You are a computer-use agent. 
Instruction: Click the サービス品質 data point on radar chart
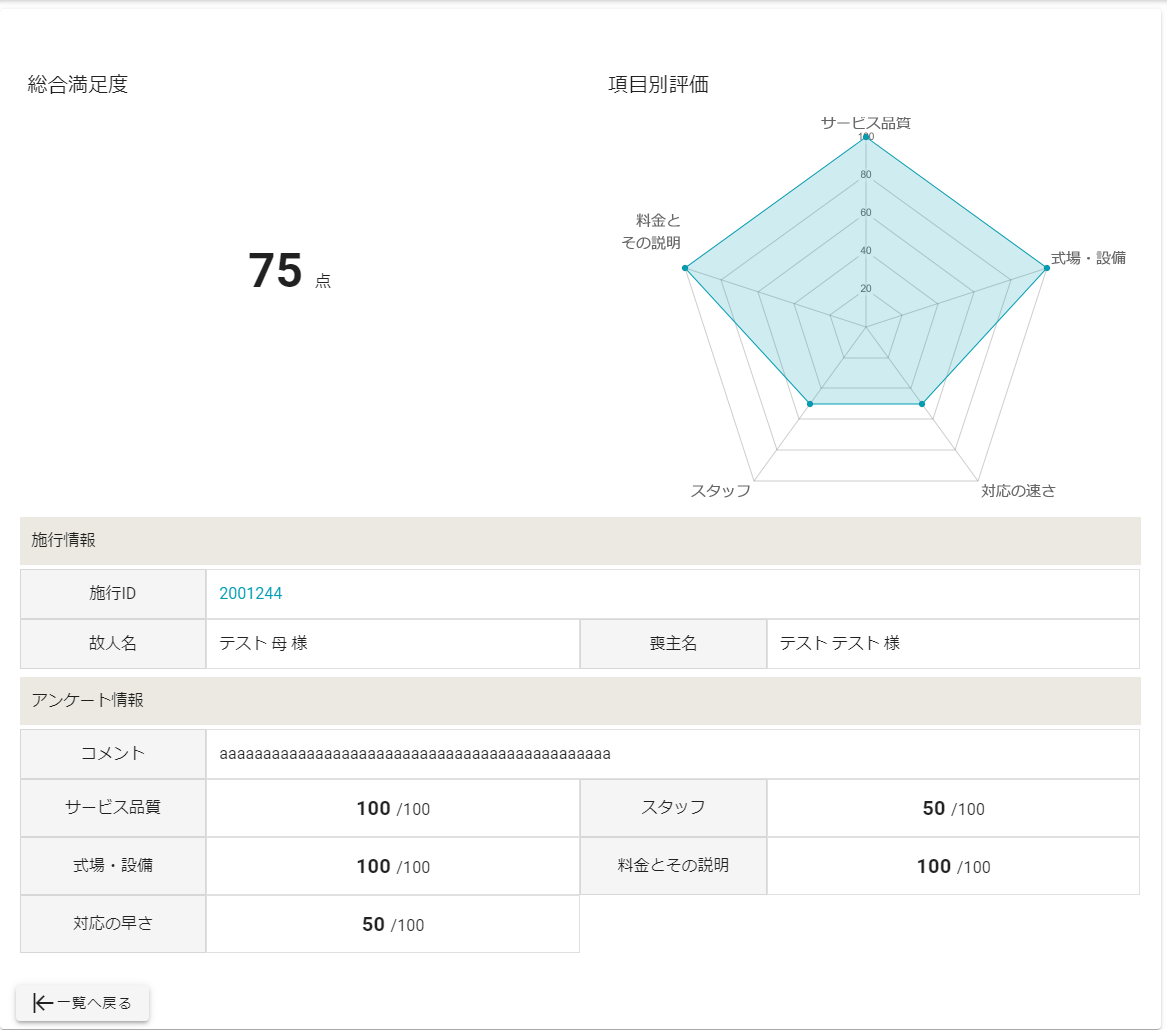coord(866,138)
